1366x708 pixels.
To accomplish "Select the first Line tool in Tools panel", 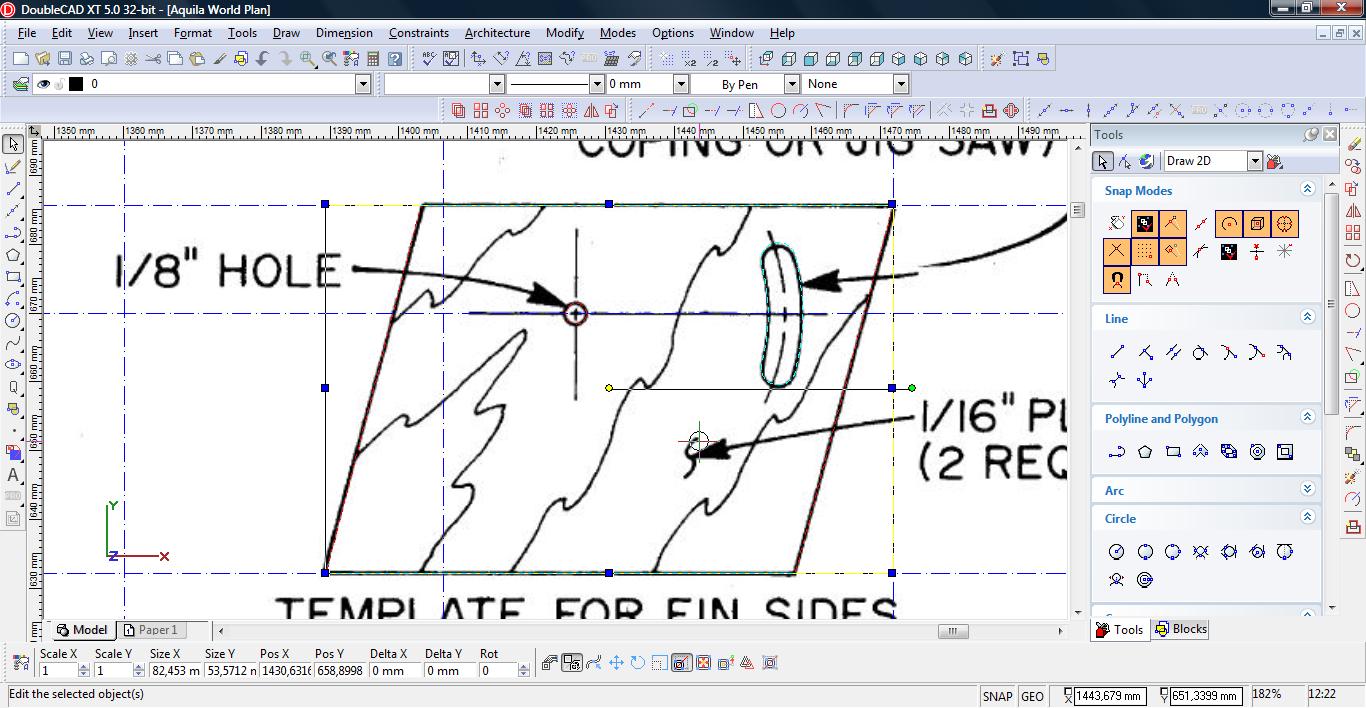I will 1117,351.
